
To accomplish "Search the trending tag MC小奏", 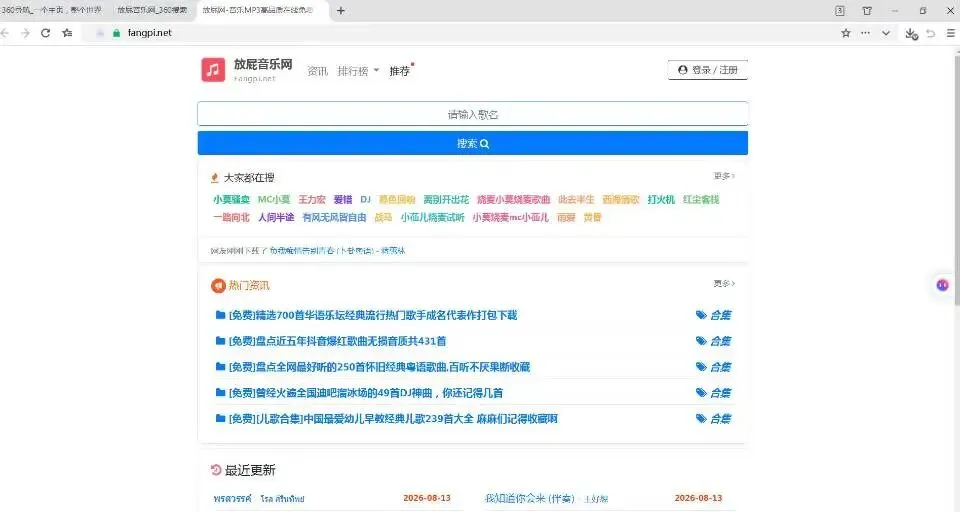I will point(274,199).
